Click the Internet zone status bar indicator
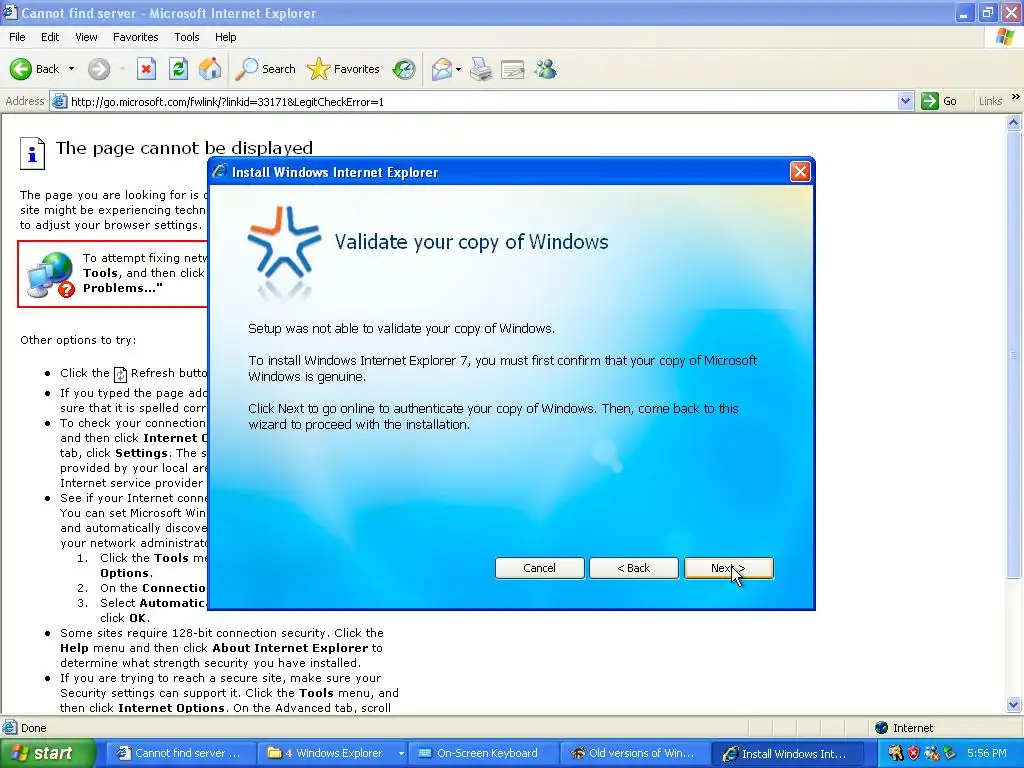Screen dimensions: 1024x768 pyautogui.click(x=904, y=728)
